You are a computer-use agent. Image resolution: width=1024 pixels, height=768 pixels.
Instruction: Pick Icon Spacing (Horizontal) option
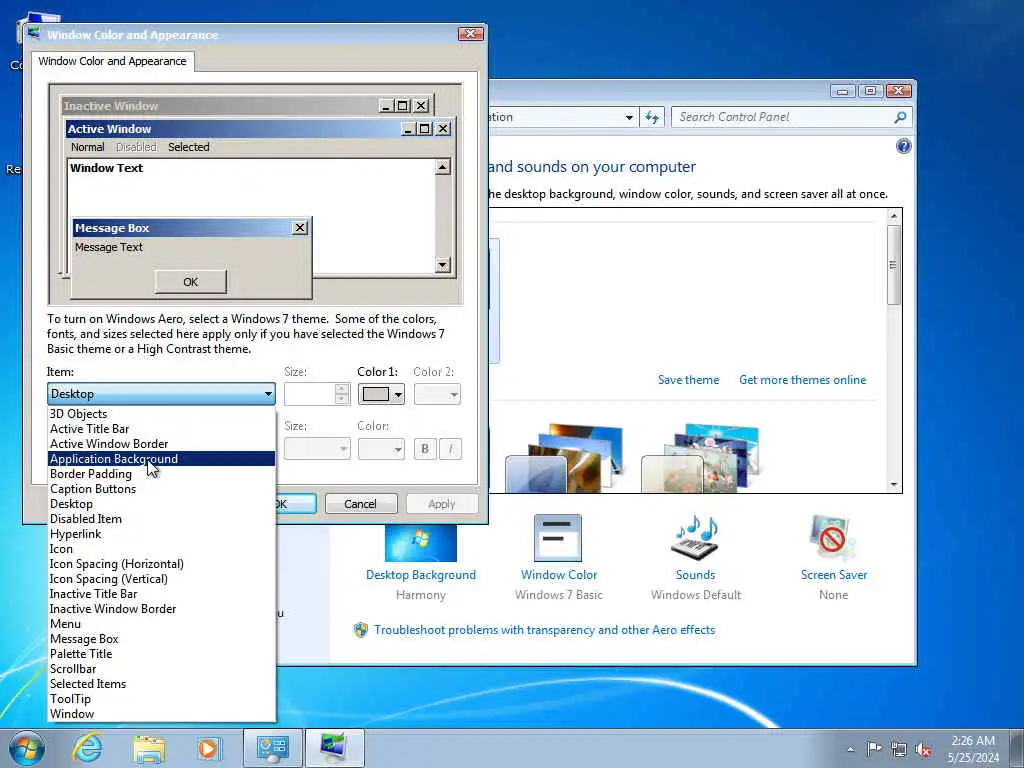tap(161, 564)
